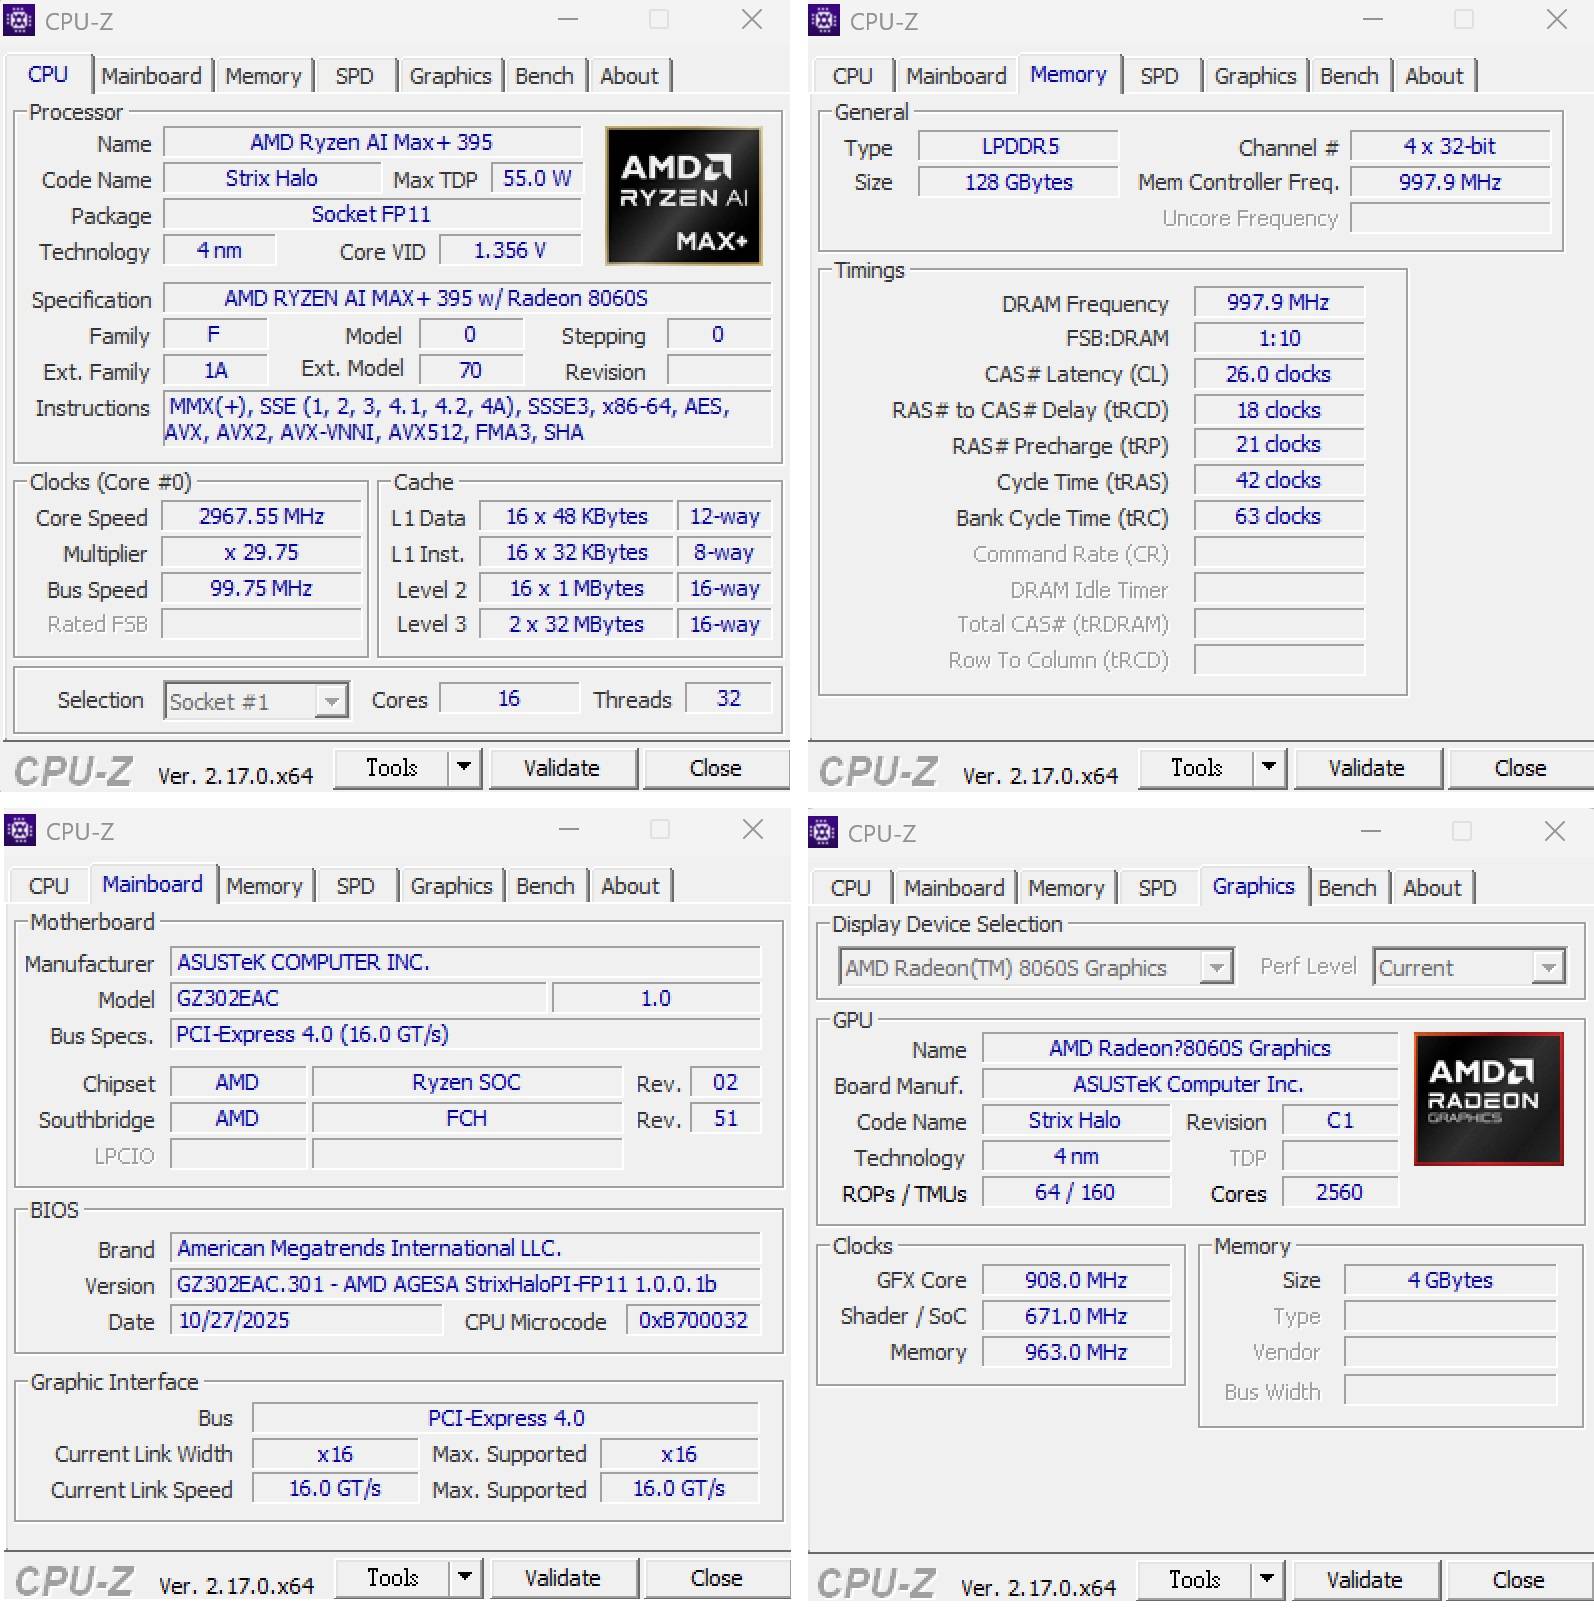Click the BIOS Date field 10/27/2025
This screenshot has width=1594, height=1610.
click(x=306, y=1320)
